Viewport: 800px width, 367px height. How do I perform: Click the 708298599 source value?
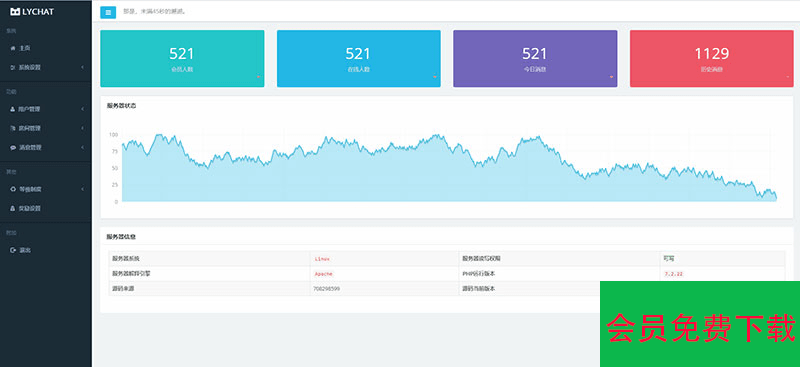click(x=327, y=288)
